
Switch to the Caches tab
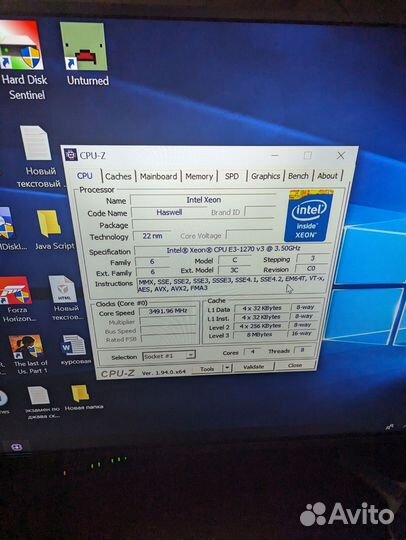(118, 176)
